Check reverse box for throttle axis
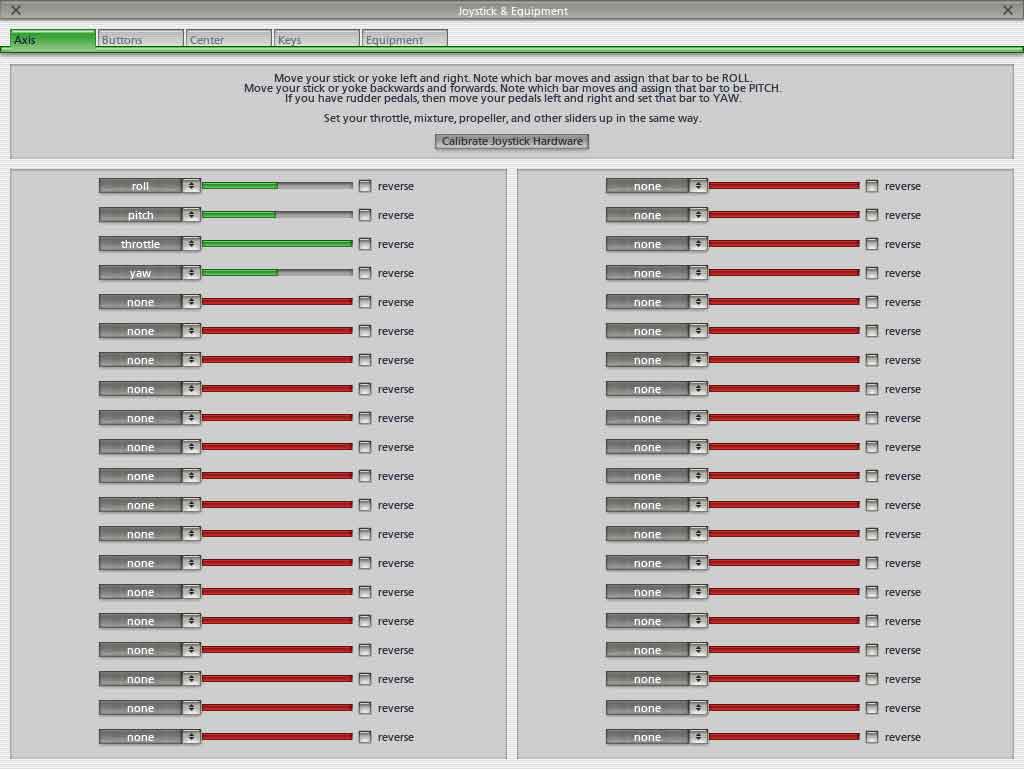Viewport: 1024px width, 769px height. click(365, 244)
